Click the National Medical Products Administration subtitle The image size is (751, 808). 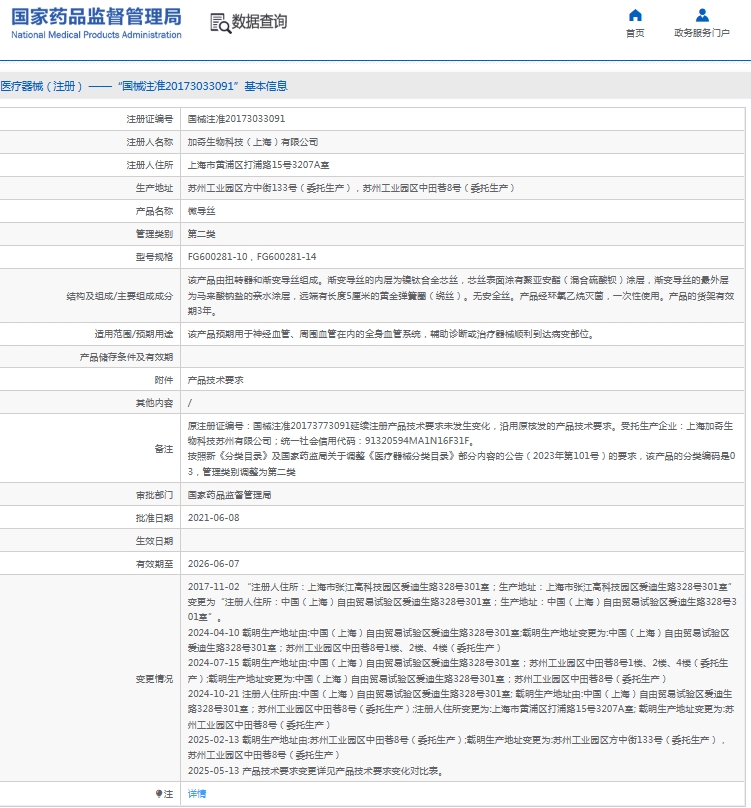click(96, 35)
